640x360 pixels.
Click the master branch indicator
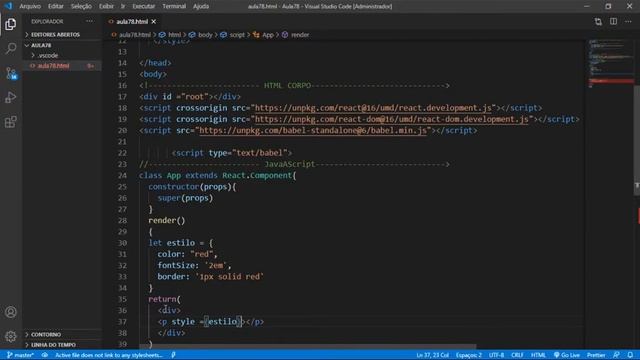pos(20,355)
